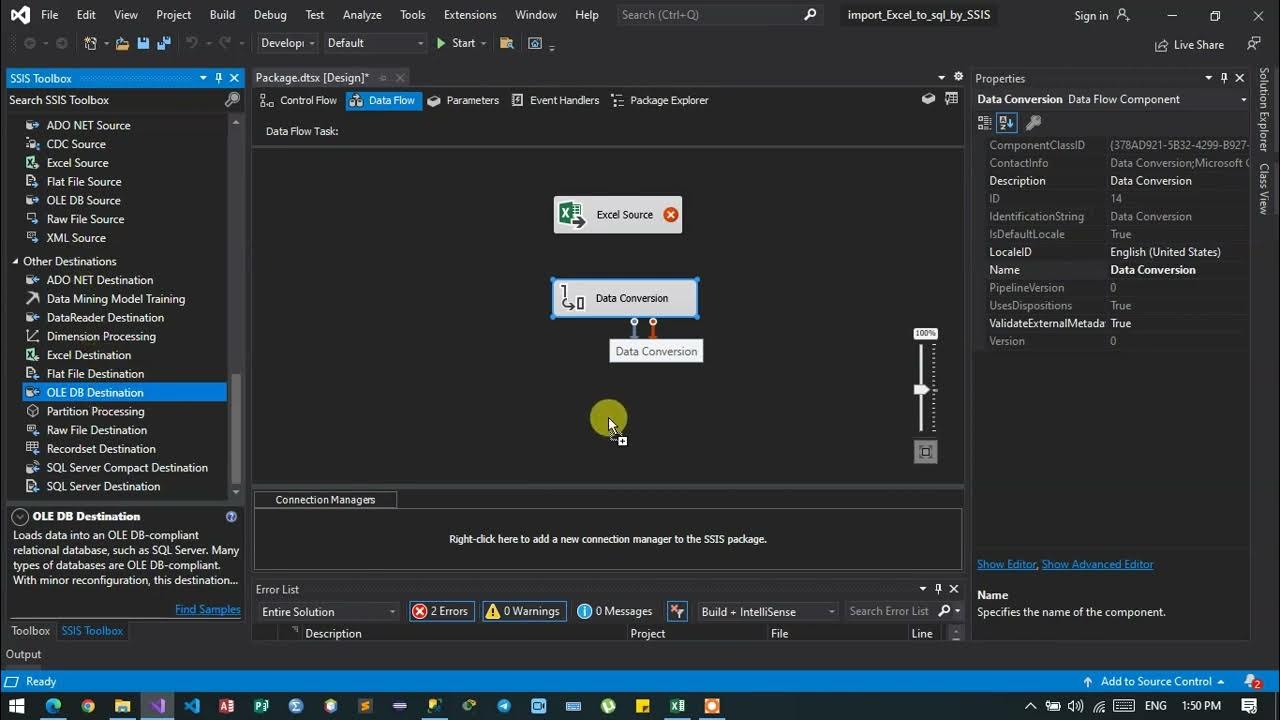Viewport: 1280px width, 720px height.
Task: Open the solution configuration dropdown
Action: coord(288,43)
